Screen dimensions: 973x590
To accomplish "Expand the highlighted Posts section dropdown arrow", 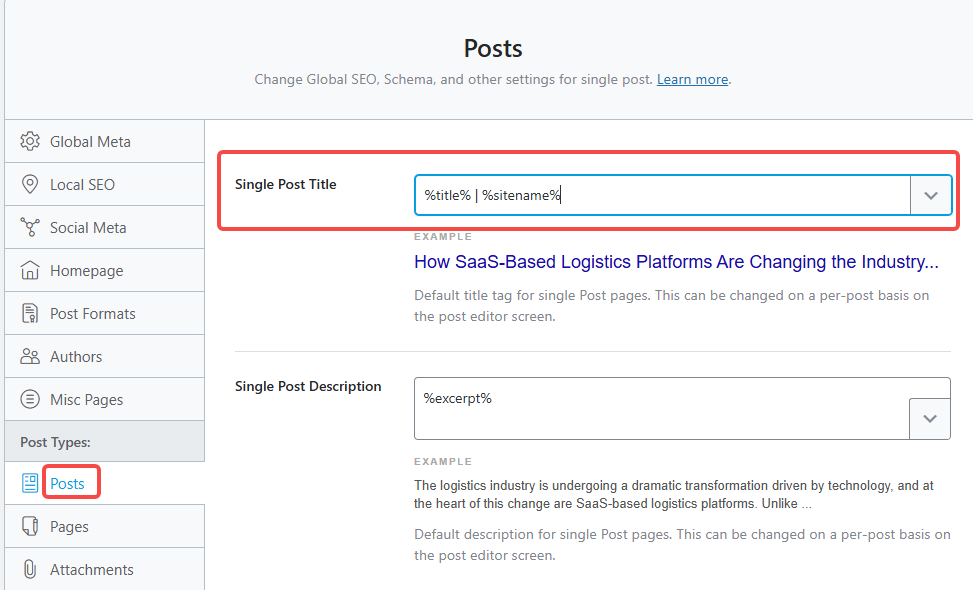I will pos(930,195).
